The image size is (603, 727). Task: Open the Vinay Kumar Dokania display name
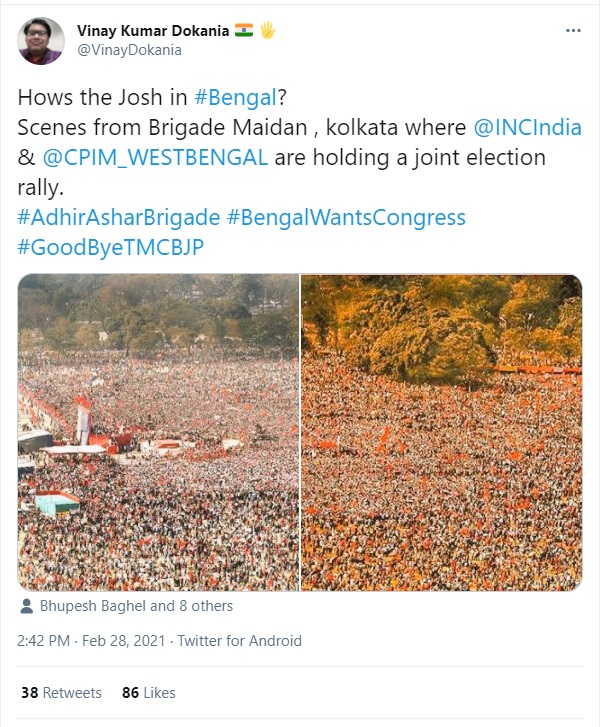152,31
